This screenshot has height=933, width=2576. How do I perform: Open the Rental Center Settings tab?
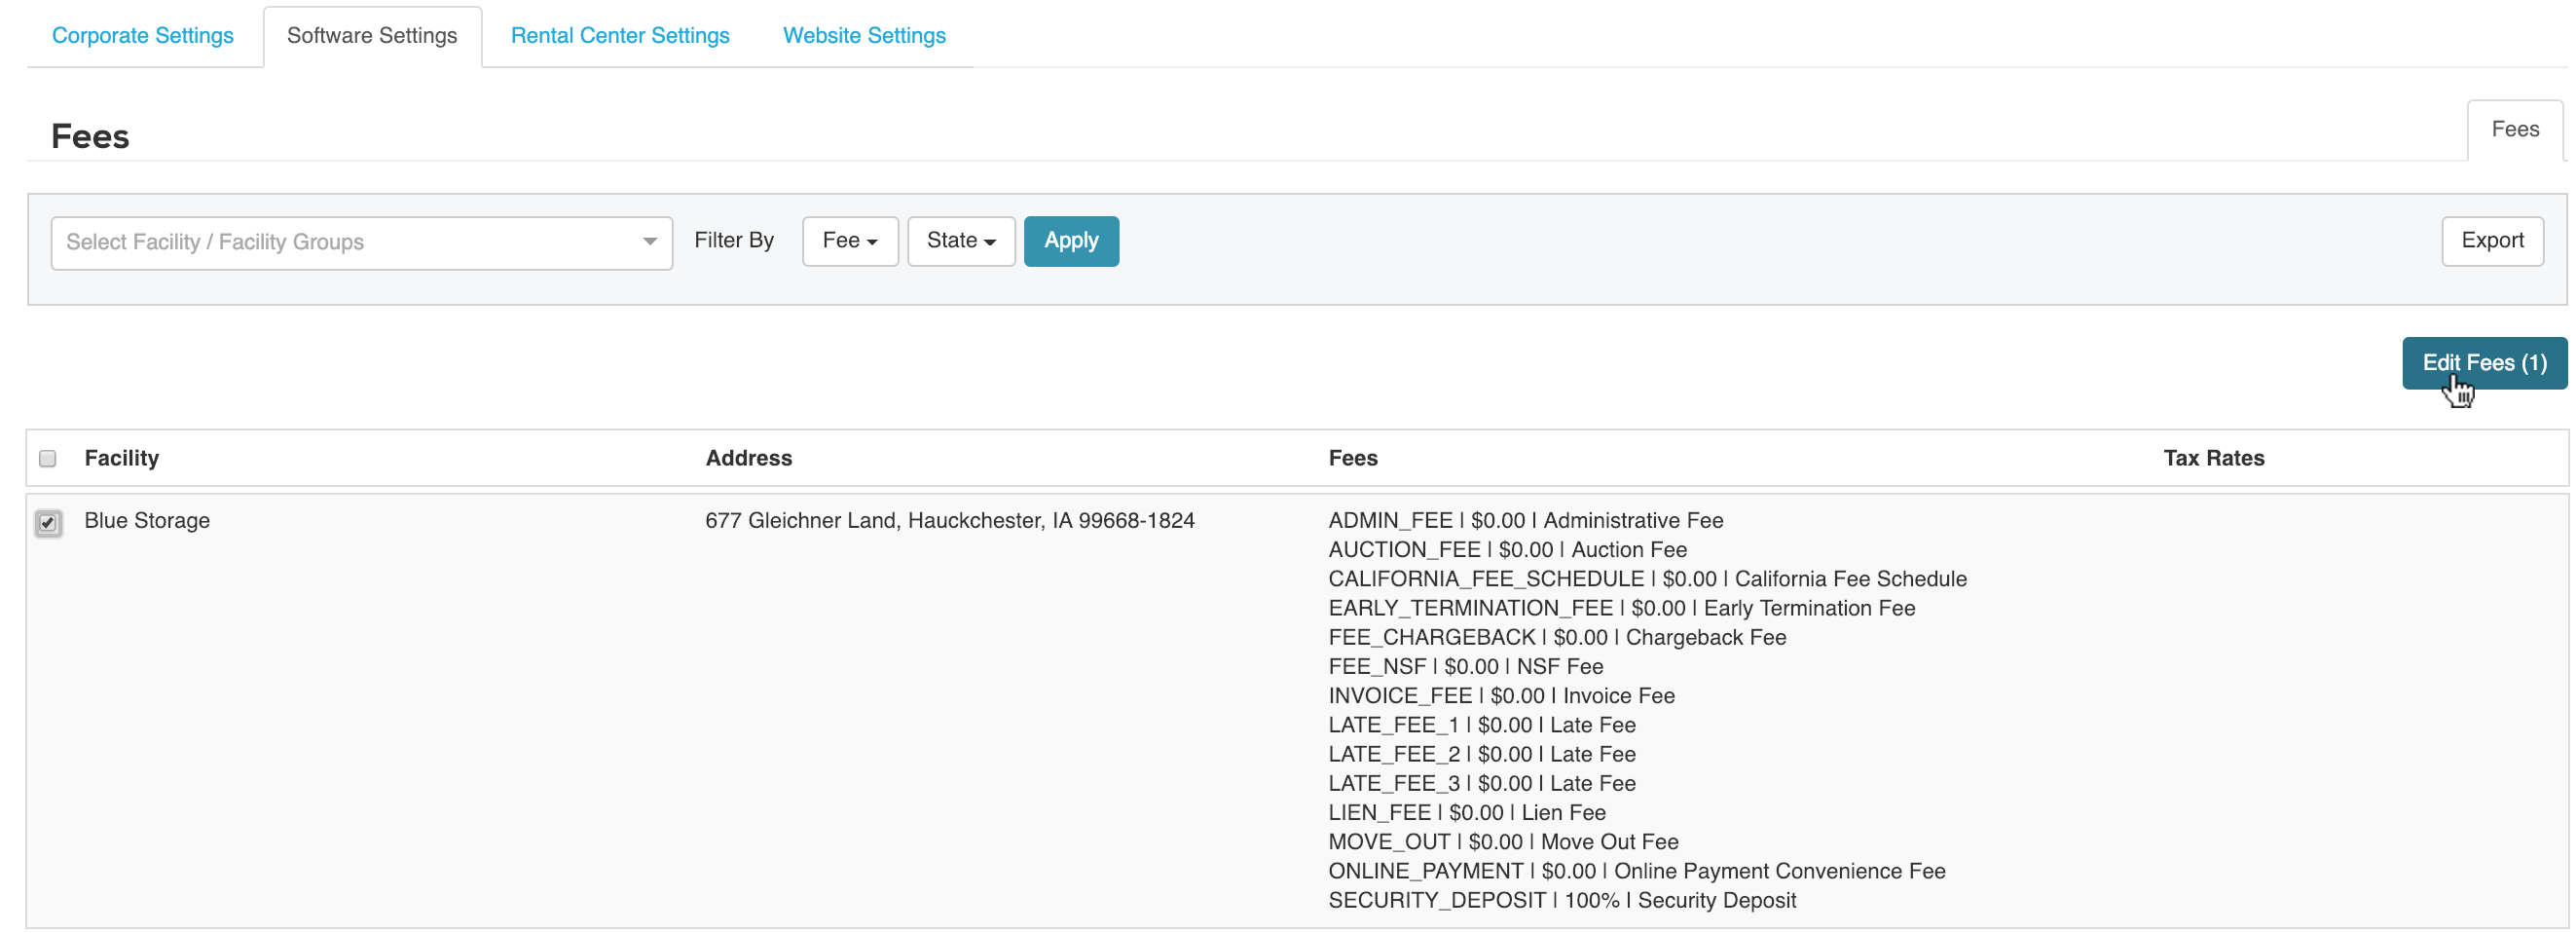[620, 35]
